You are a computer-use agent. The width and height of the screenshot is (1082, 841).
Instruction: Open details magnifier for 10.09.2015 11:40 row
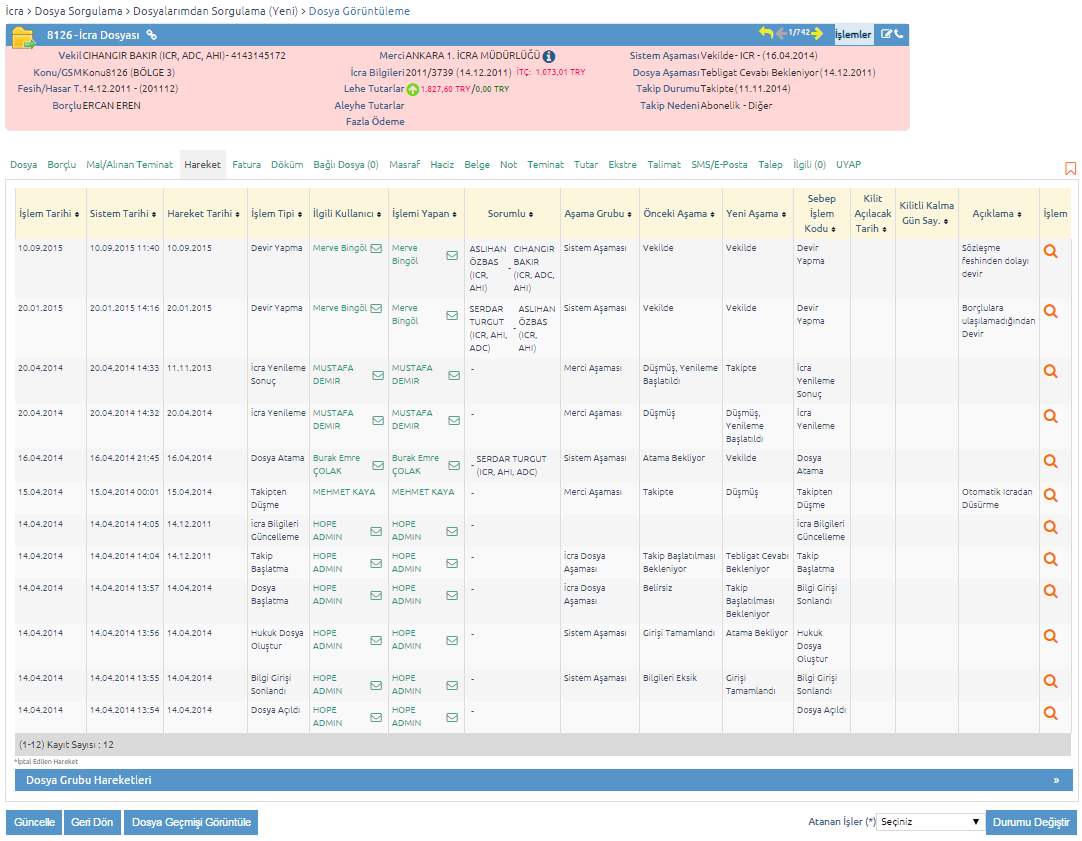1050,251
